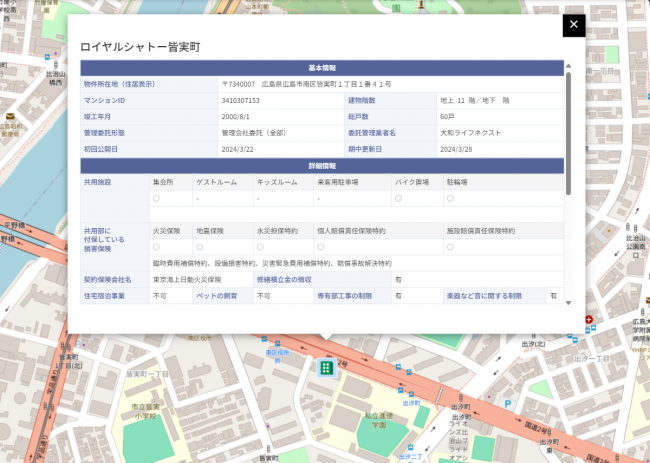The height and width of the screenshot is (463, 650).
Task: Click the popup vertical scrollbar thumb
Action: pos(568,130)
